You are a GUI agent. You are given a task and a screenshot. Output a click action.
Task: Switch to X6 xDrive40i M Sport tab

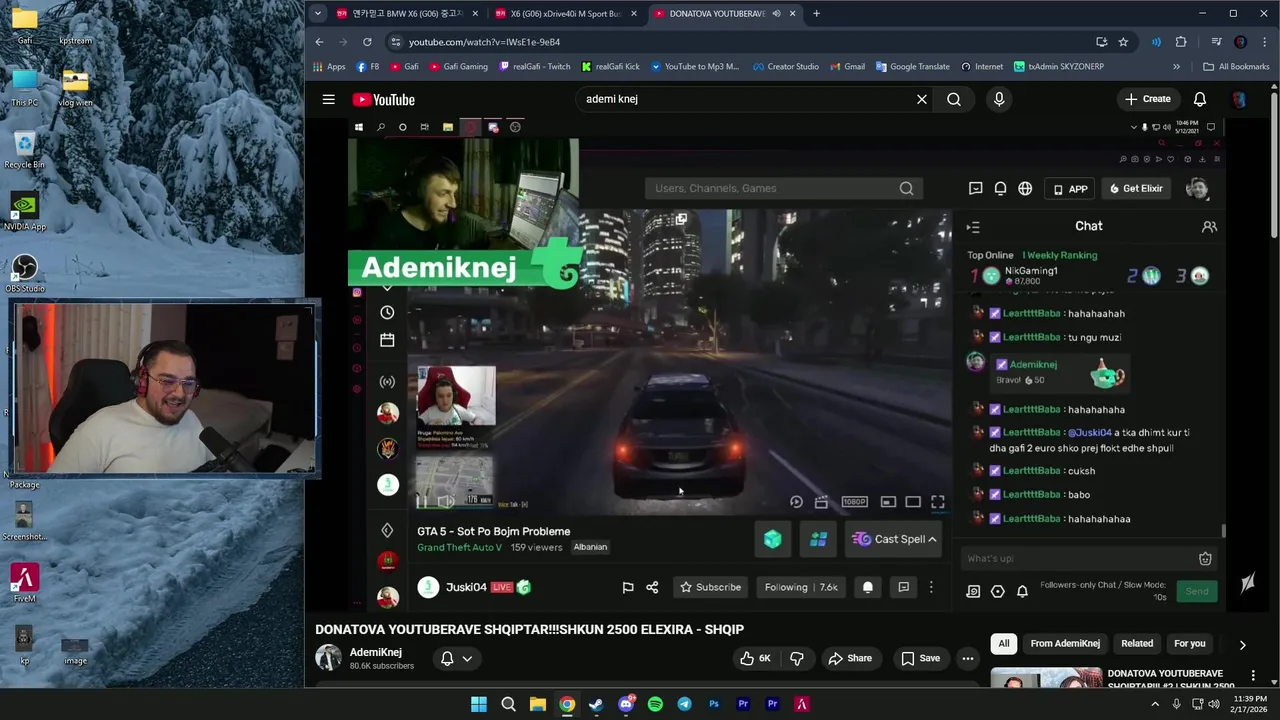(566, 14)
